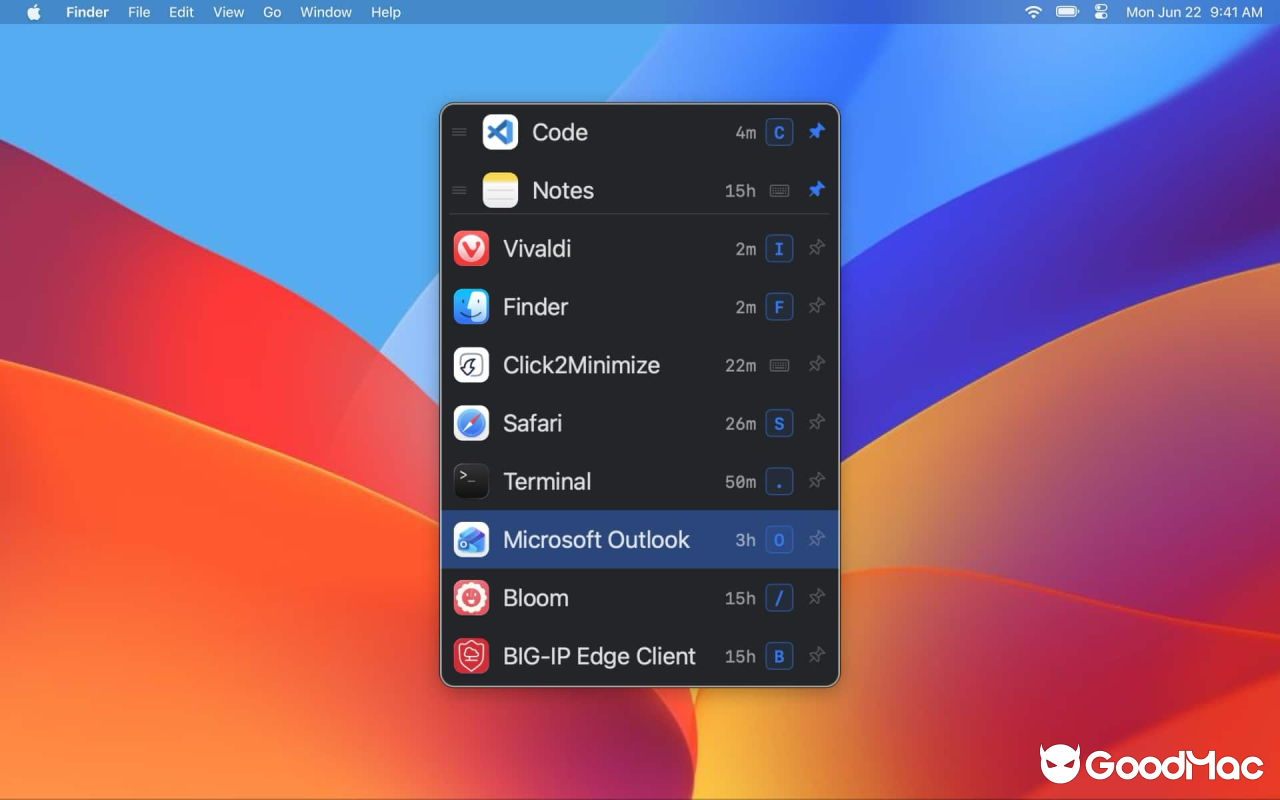The image size is (1280, 800).
Task: Unpin Notes using its blue pin
Action: pos(817,189)
